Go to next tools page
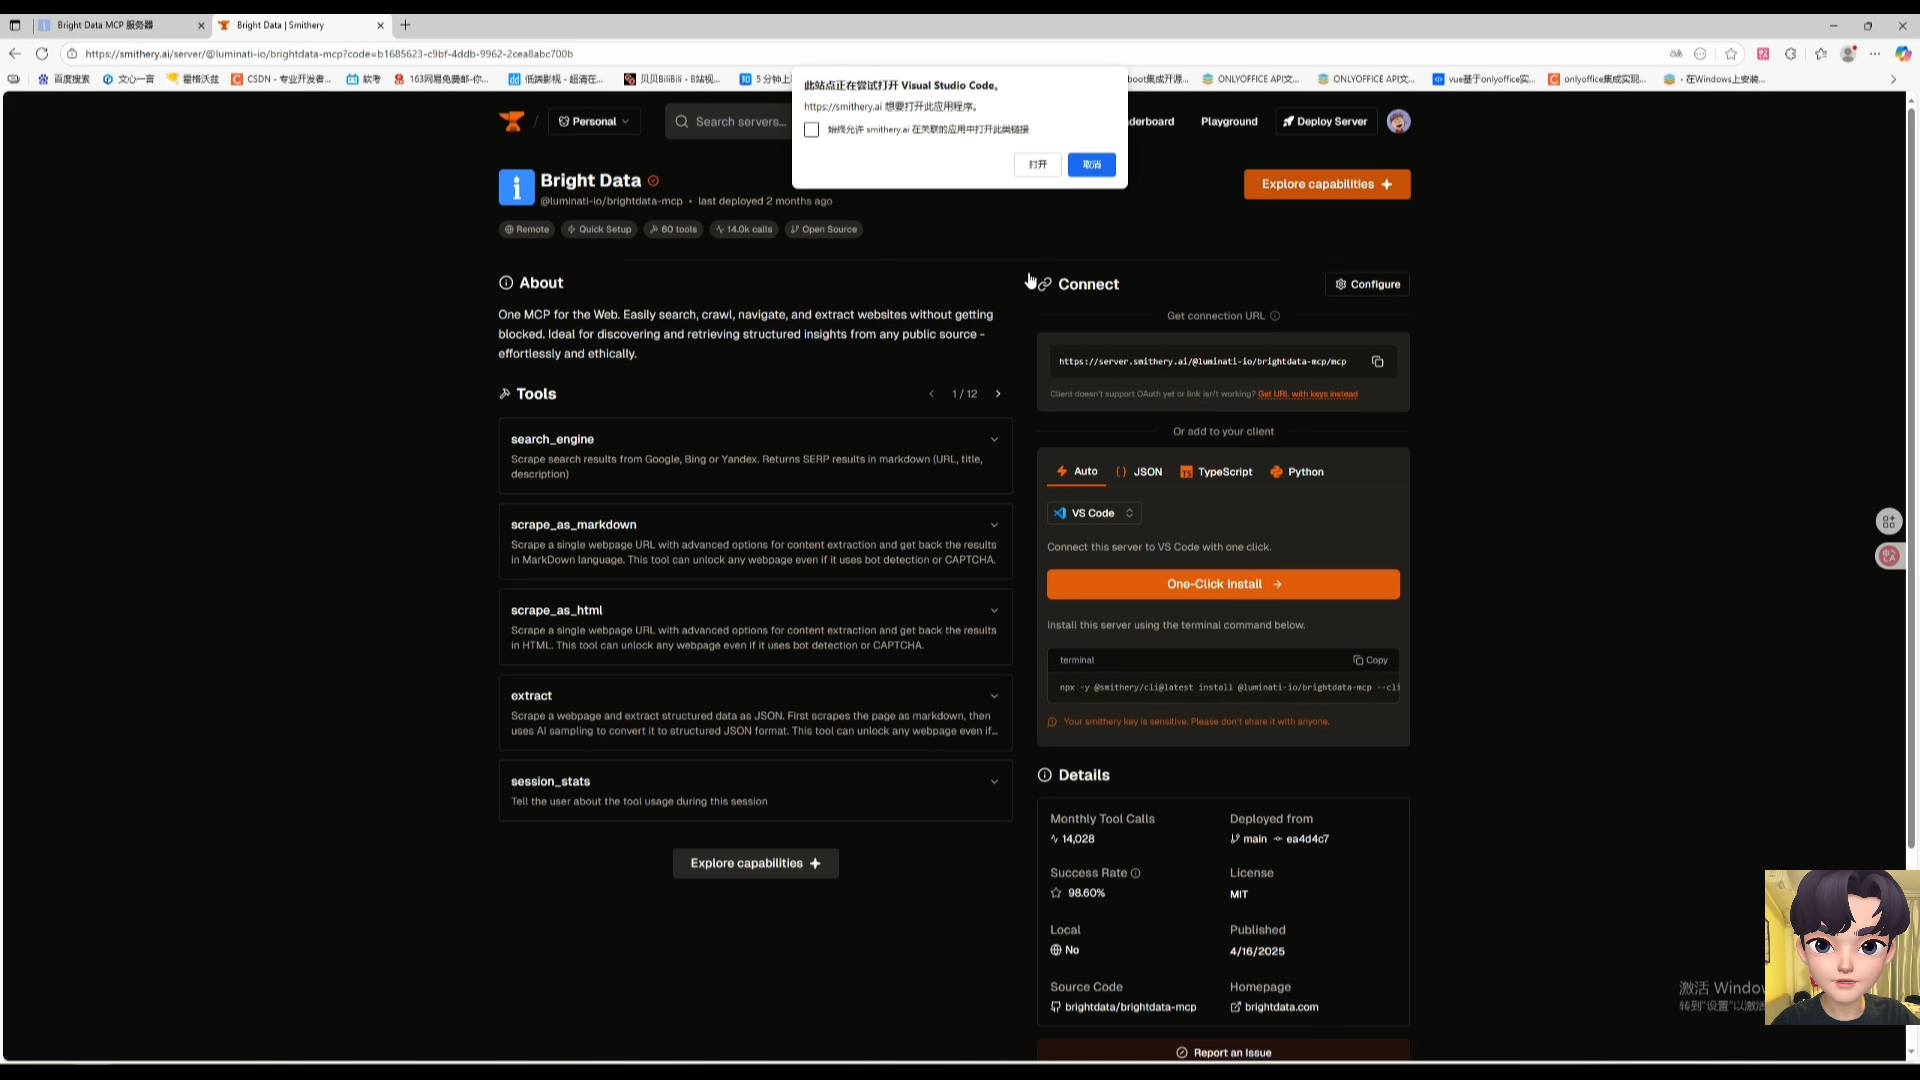1920x1080 pixels. (x=998, y=394)
